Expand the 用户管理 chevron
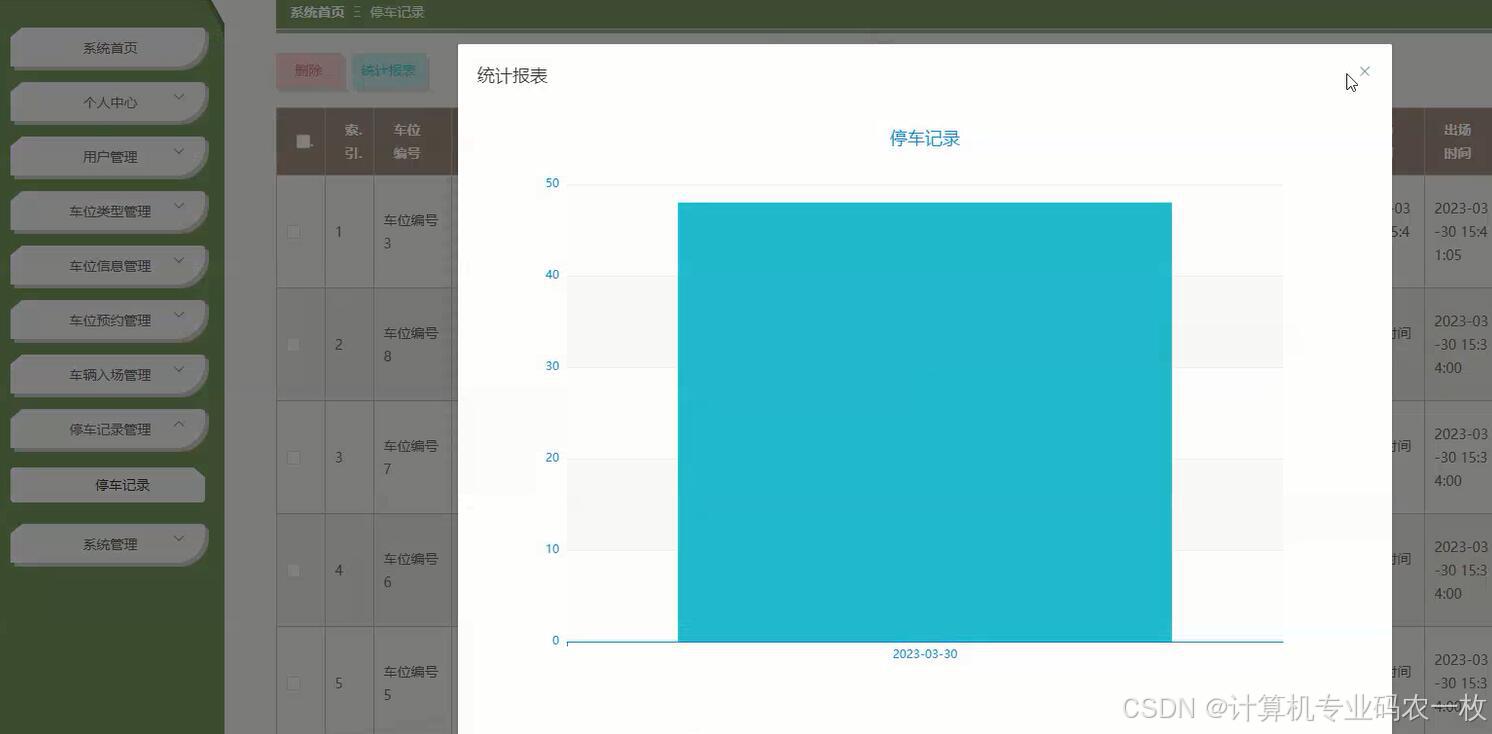This screenshot has width=1492, height=734. [179, 151]
